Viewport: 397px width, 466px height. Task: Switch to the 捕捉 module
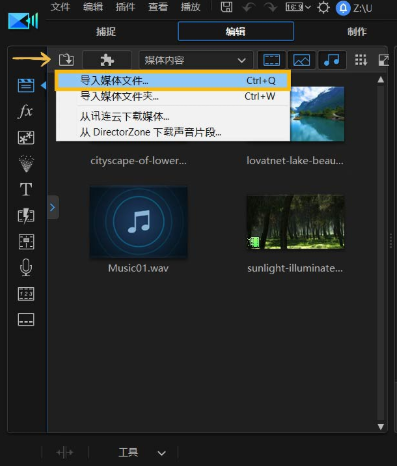(106, 32)
